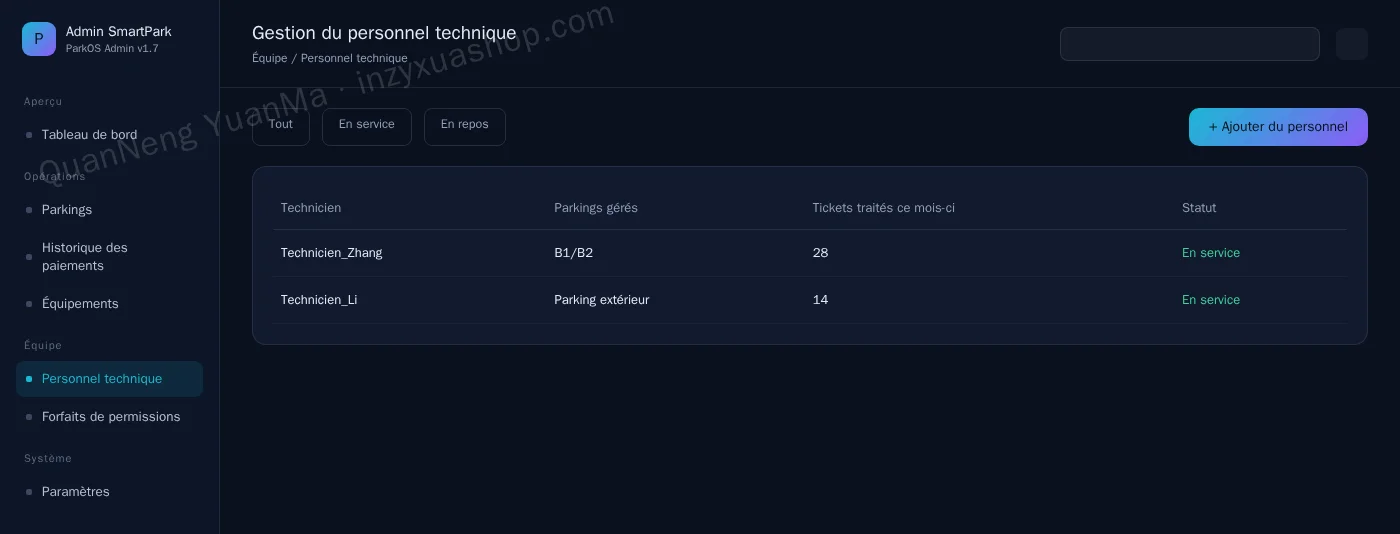Select the Technicien_Zhang row
The width and height of the screenshot is (1400, 534).
click(810, 253)
